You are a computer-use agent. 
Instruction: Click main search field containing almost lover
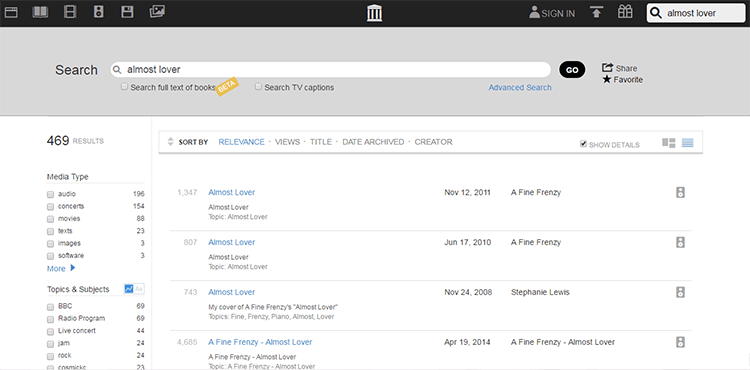coord(330,70)
